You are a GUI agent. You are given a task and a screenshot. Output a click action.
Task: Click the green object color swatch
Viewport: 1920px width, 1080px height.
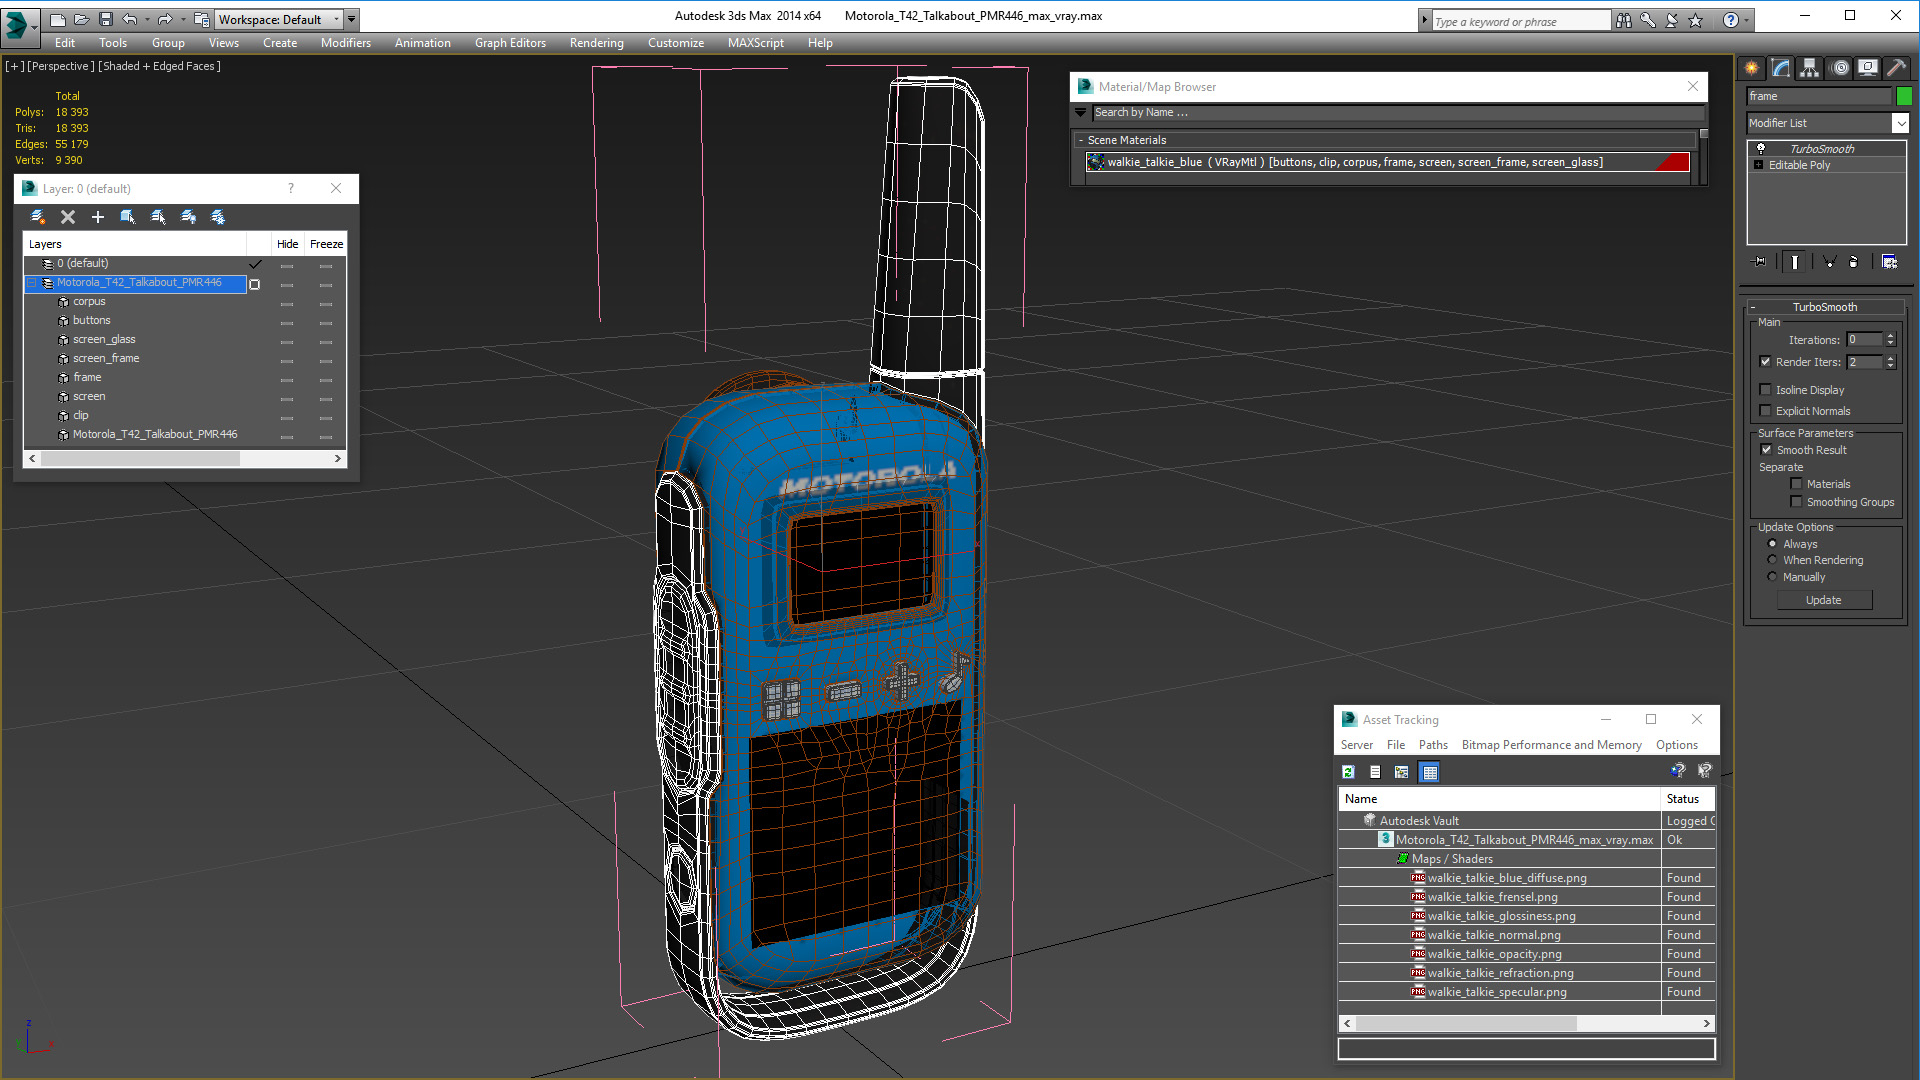coord(1904,96)
